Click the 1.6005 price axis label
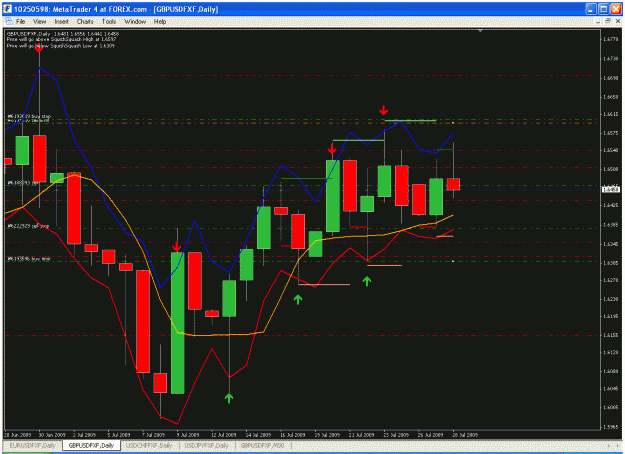The image size is (625, 454). click(611, 408)
